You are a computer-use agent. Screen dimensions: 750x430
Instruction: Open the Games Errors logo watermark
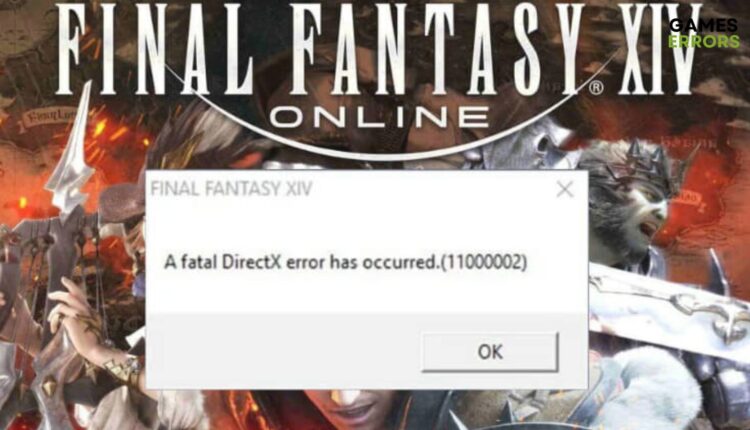[x=704, y=33]
